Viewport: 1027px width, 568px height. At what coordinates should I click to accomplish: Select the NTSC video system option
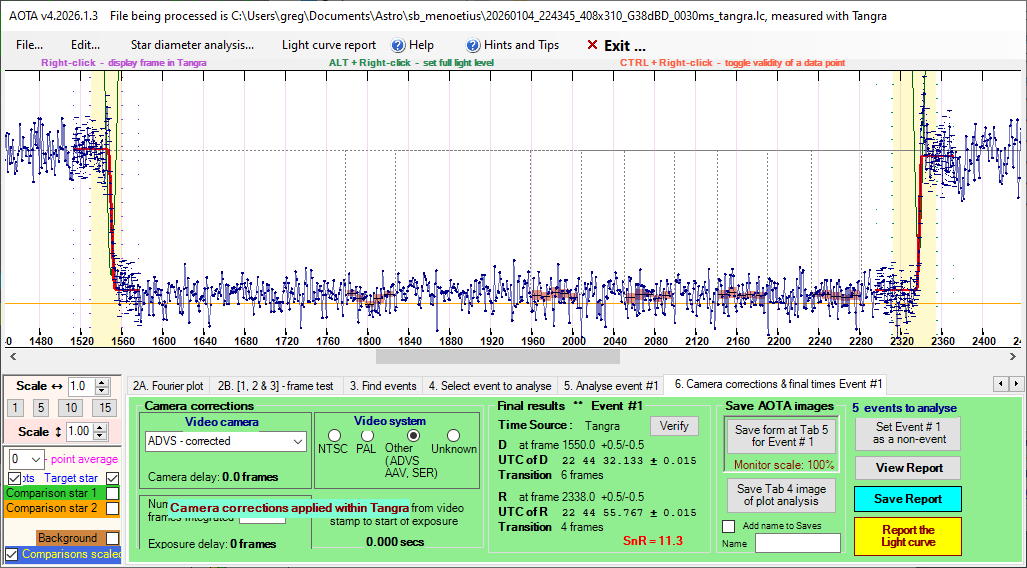point(334,435)
